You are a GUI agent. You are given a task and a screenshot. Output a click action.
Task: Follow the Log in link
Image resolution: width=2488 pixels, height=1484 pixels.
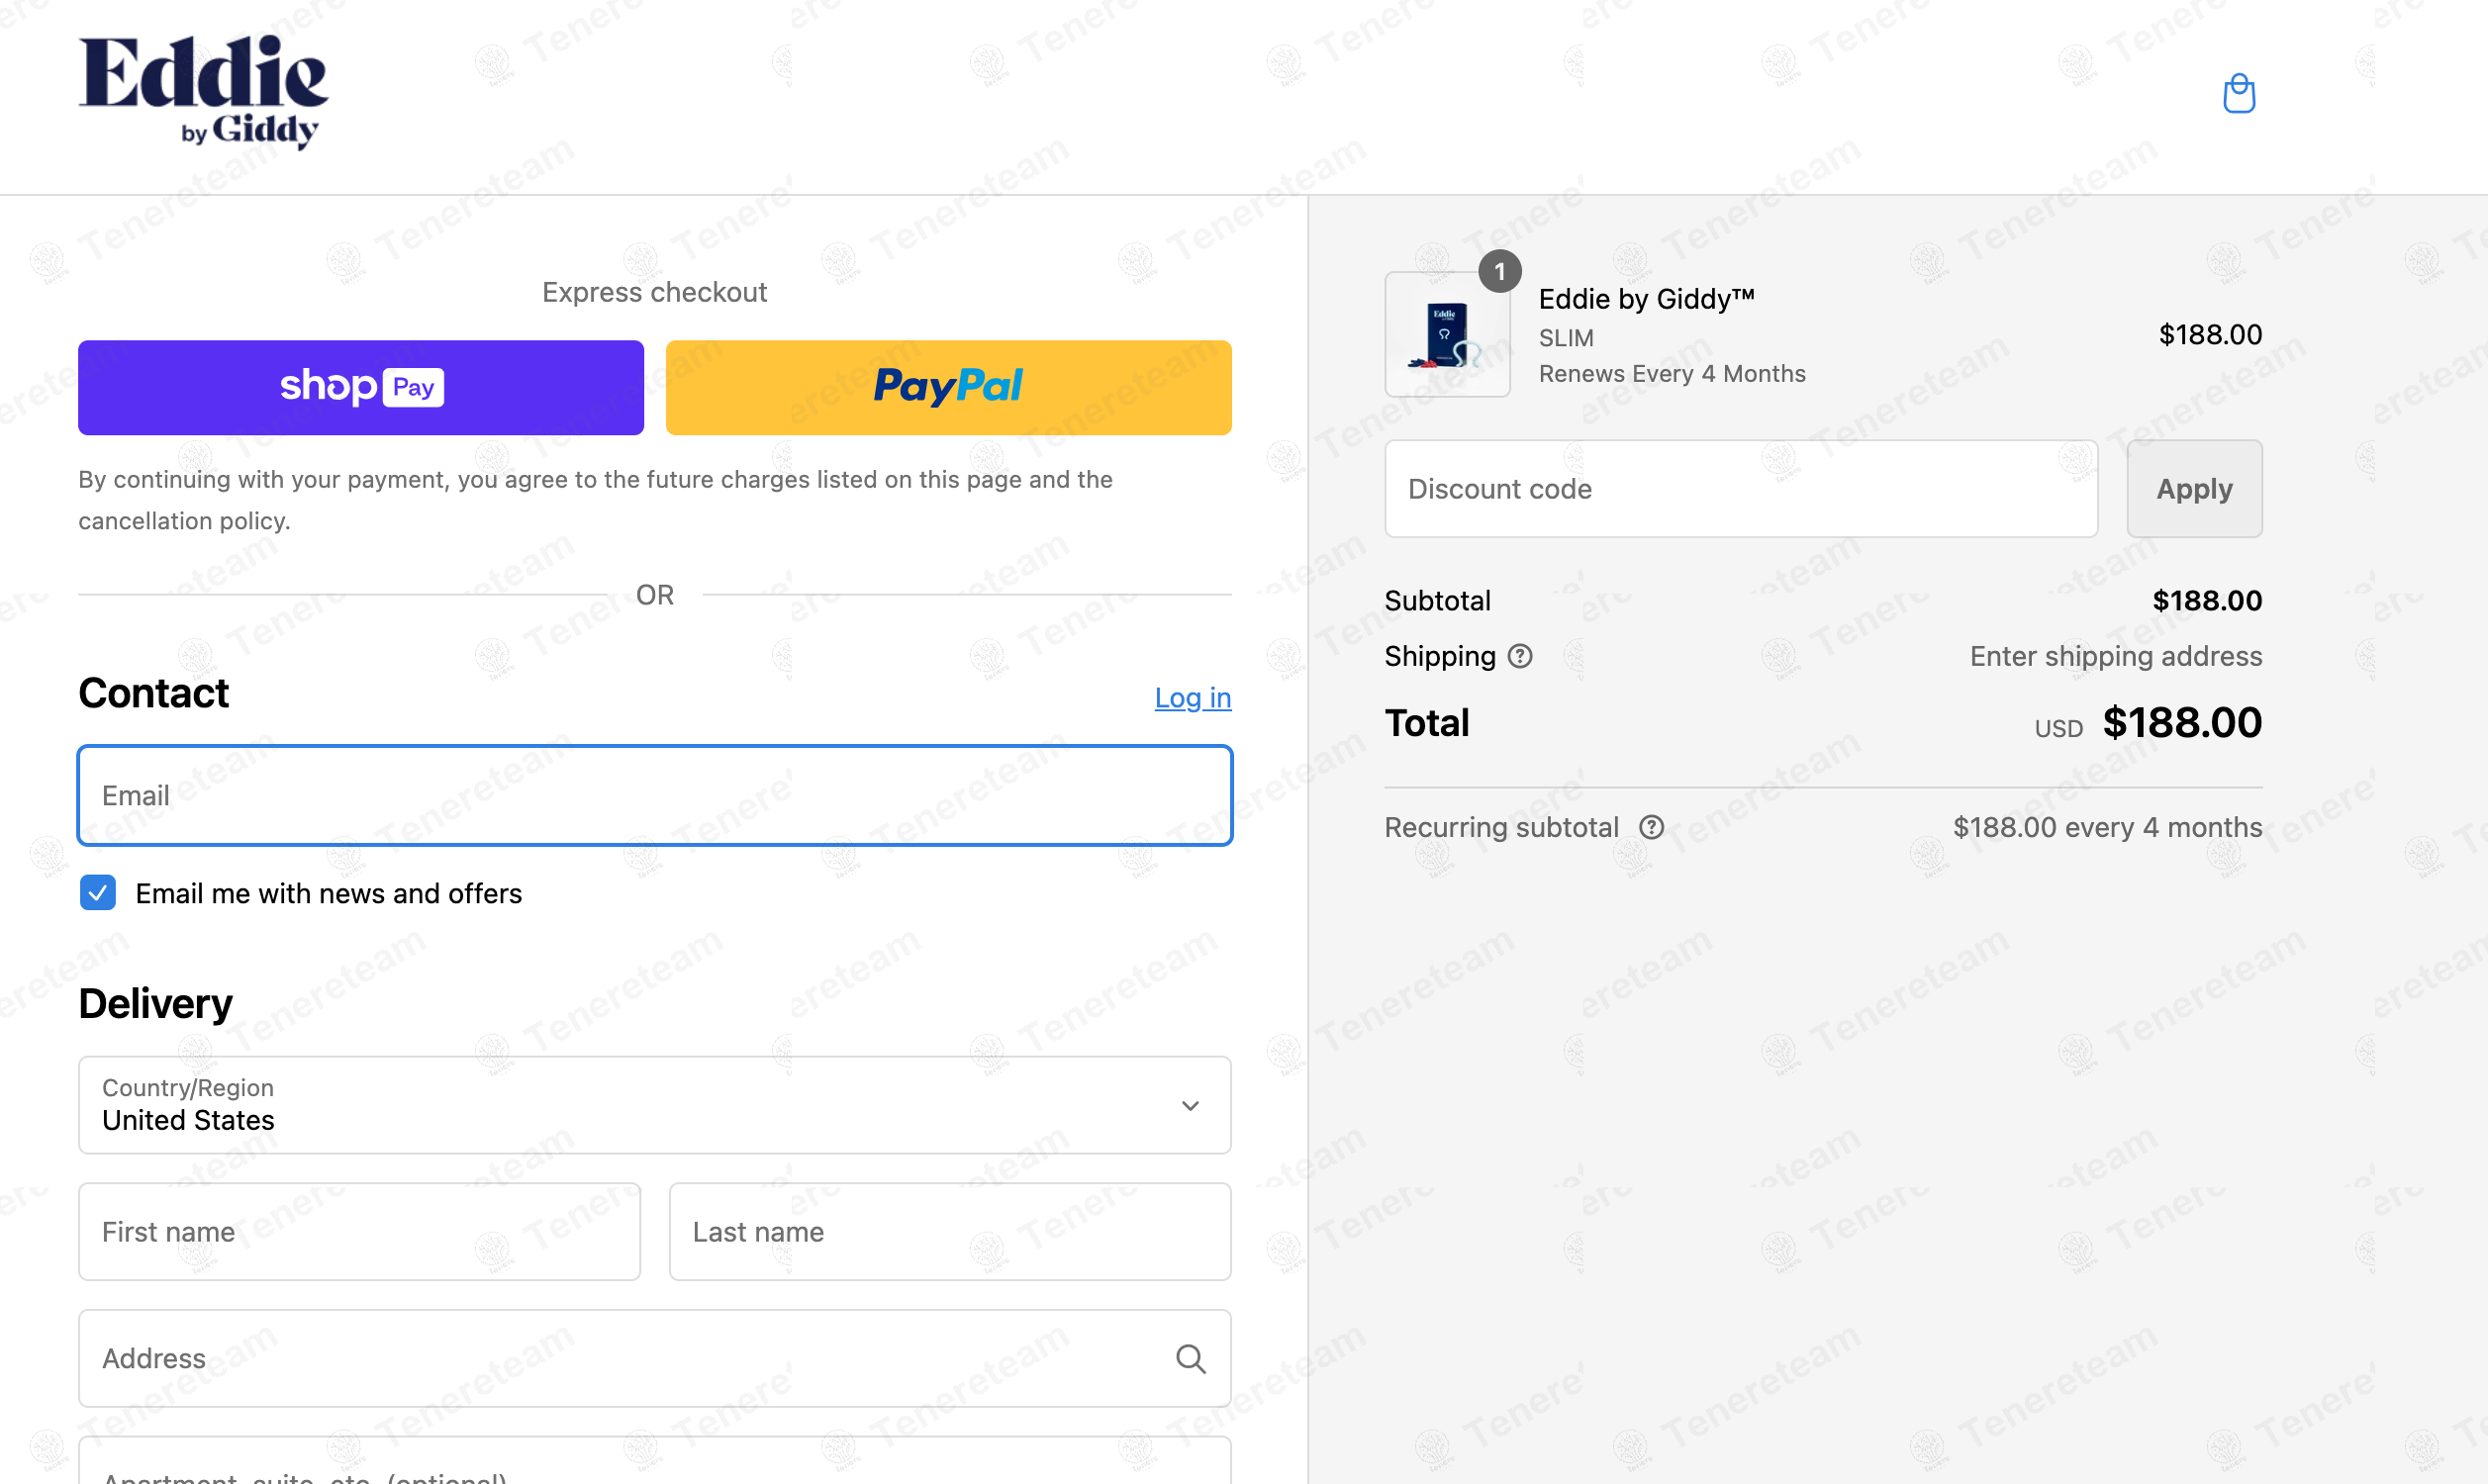1193,697
